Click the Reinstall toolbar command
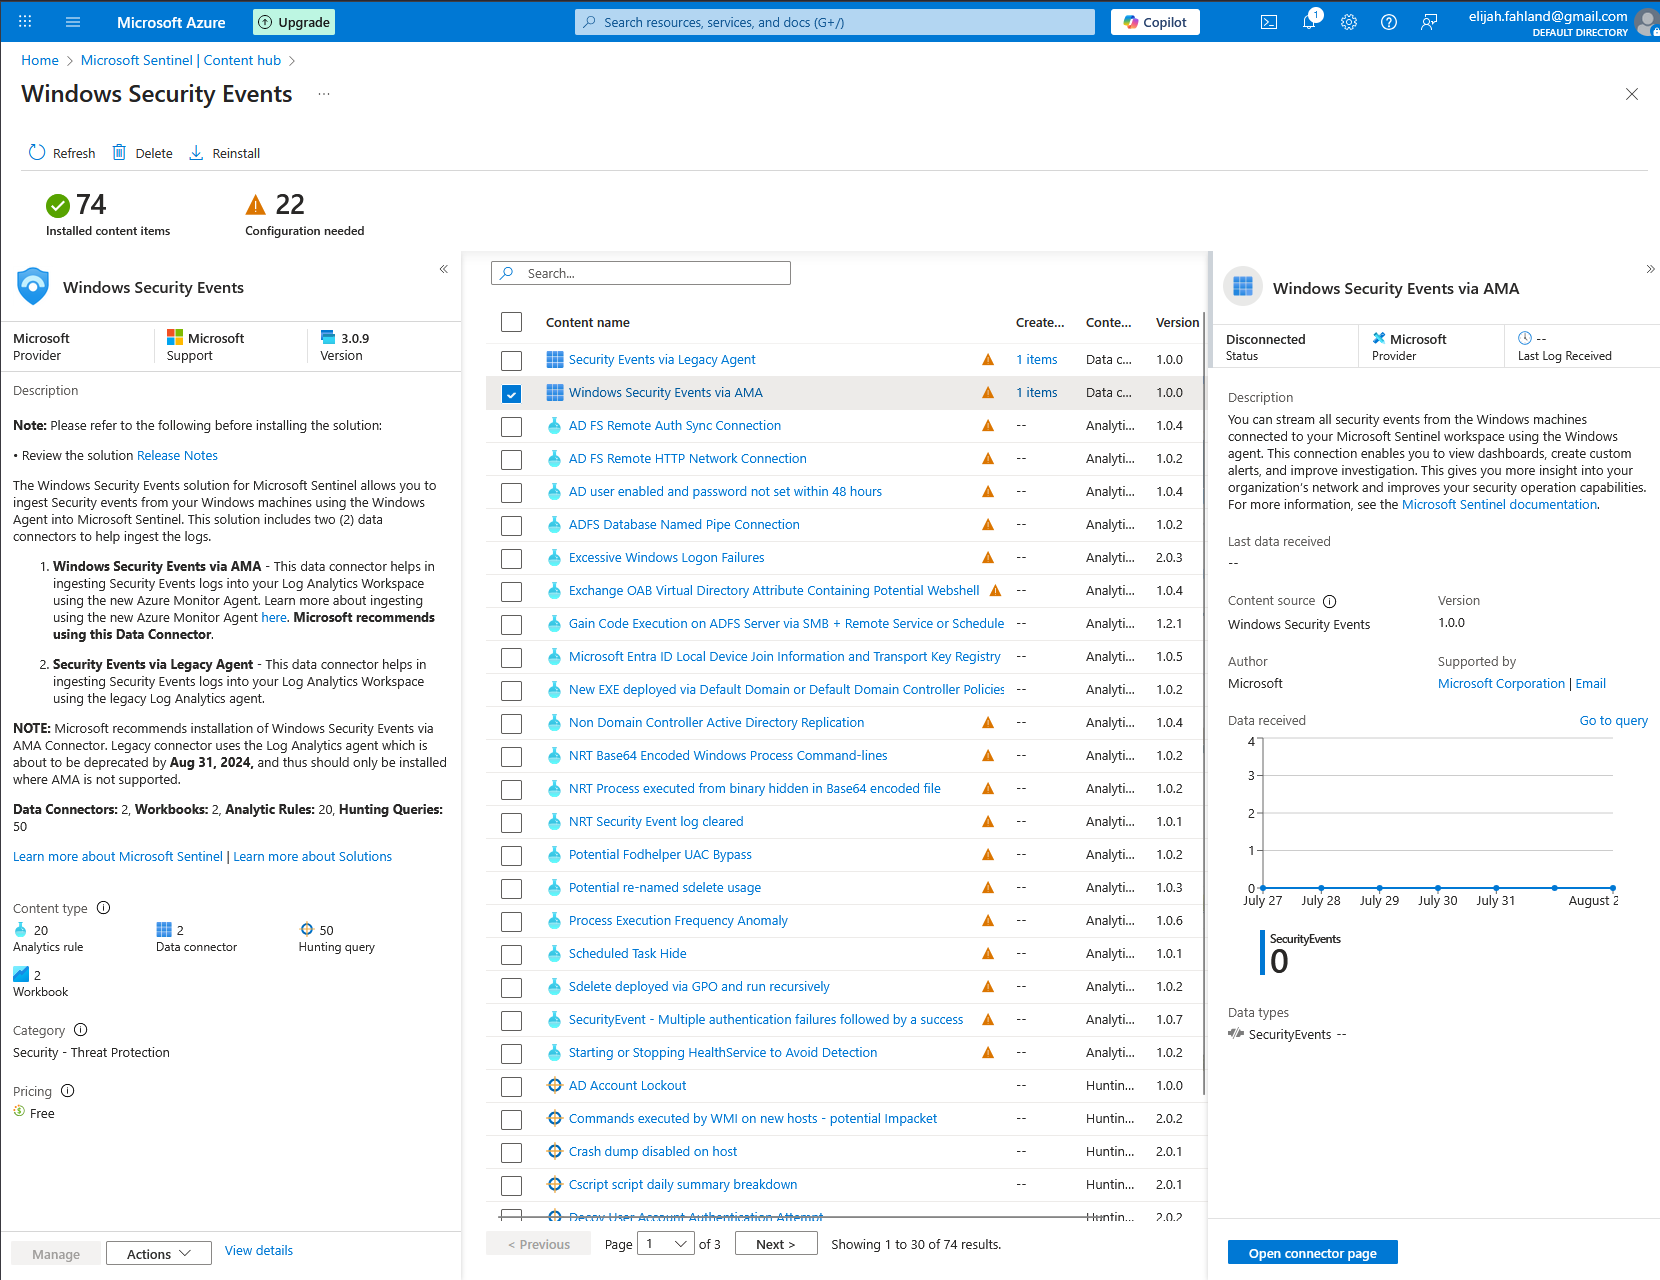 click(x=224, y=153)
